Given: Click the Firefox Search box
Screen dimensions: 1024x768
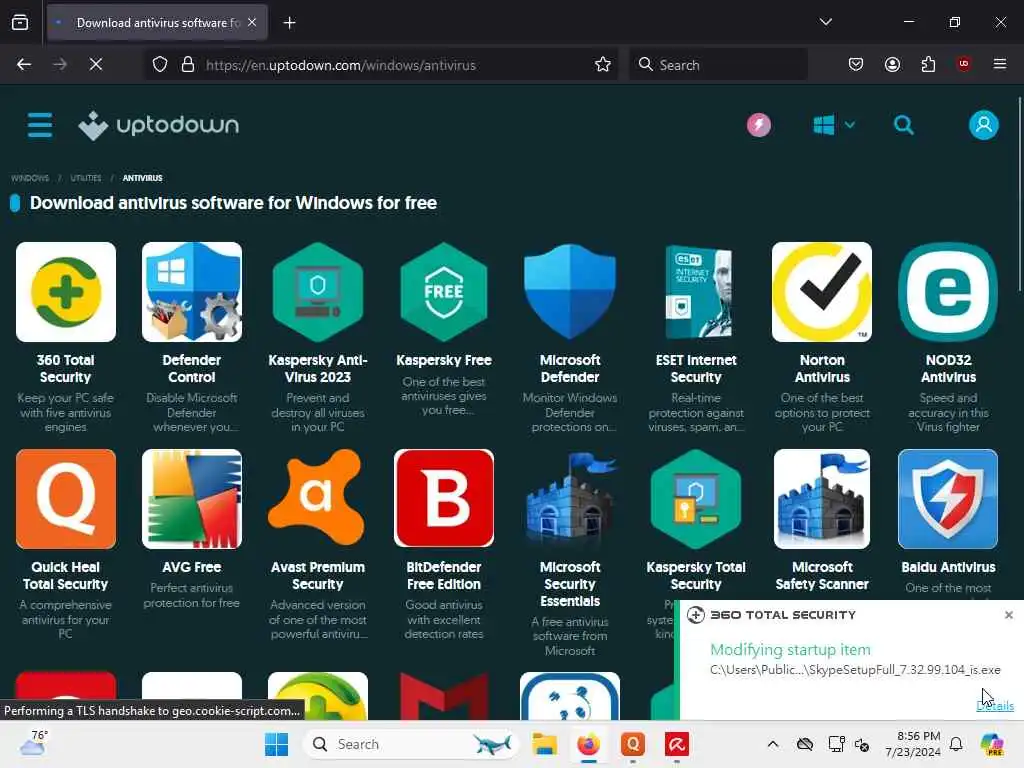Looking at the screenshot, I should pos(718,65).
